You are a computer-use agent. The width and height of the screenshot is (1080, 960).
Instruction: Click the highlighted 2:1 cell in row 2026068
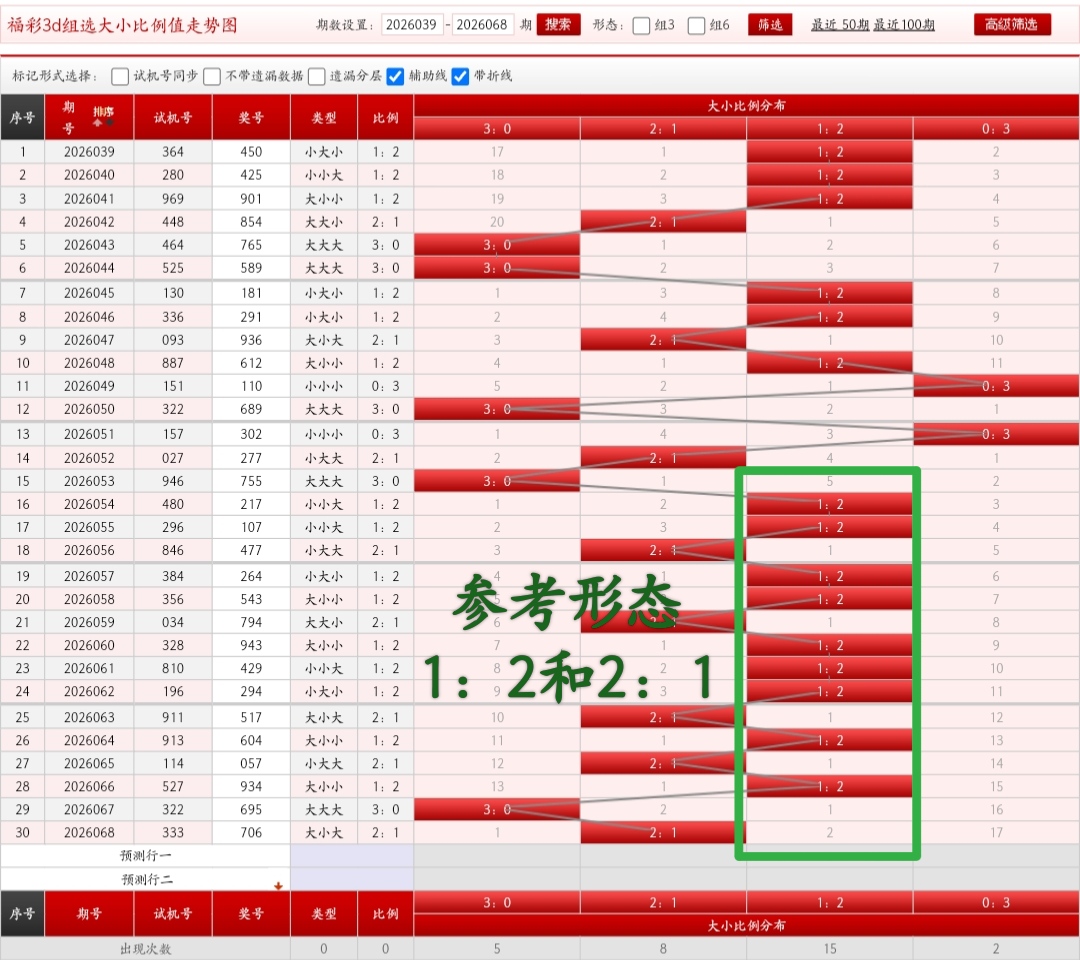663,832
